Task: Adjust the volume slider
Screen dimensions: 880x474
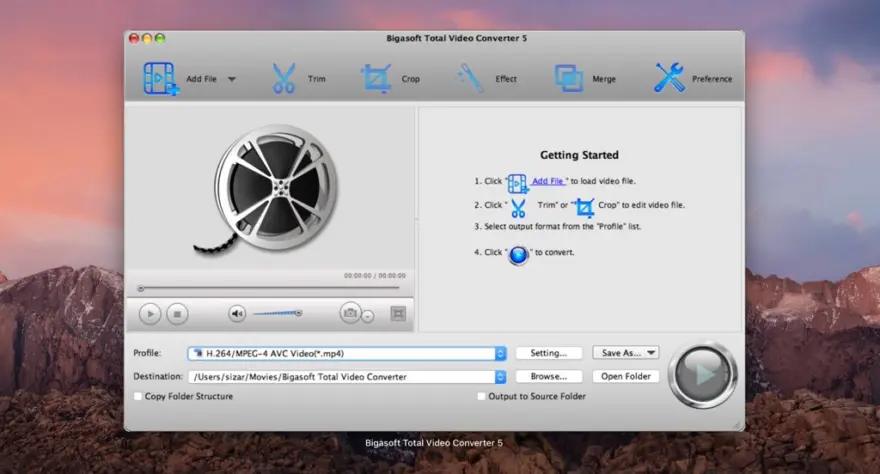Action: click(278, 313)
